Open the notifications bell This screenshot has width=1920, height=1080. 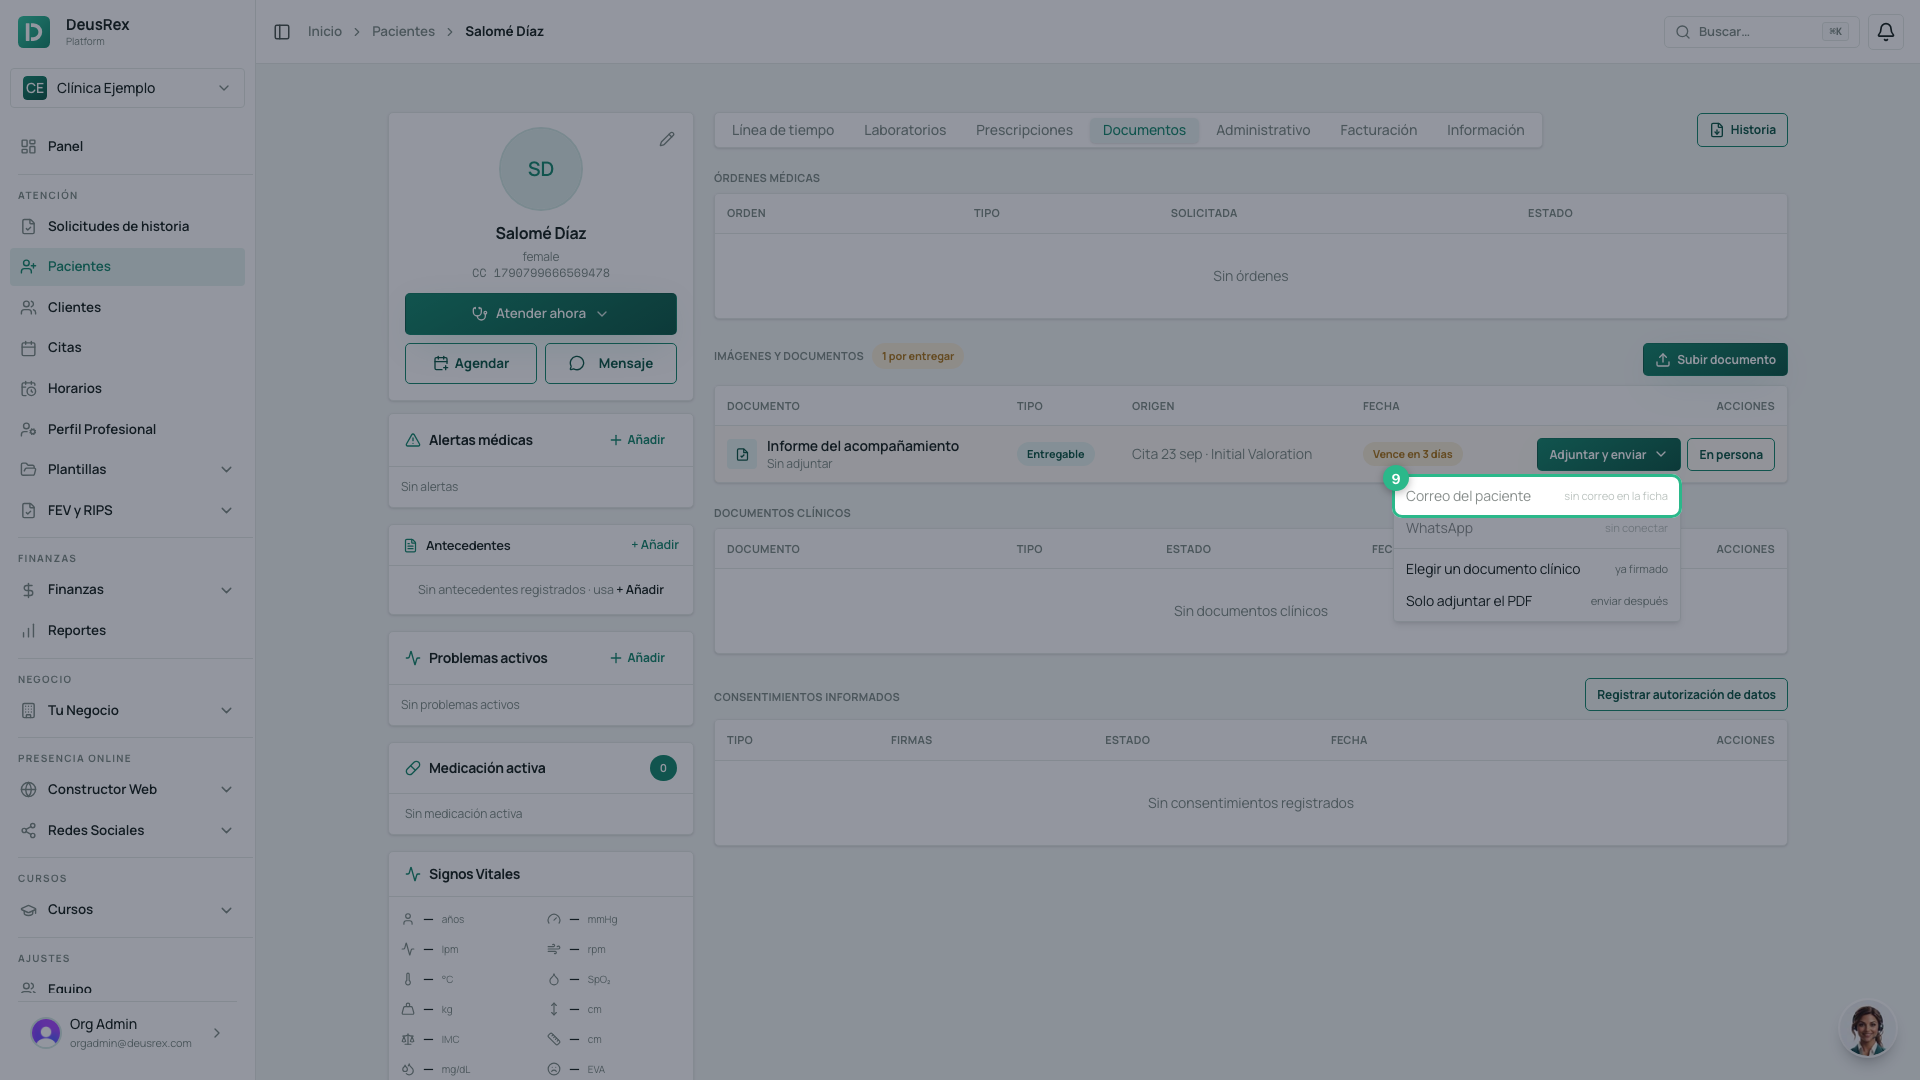(x=1885, y=32)
